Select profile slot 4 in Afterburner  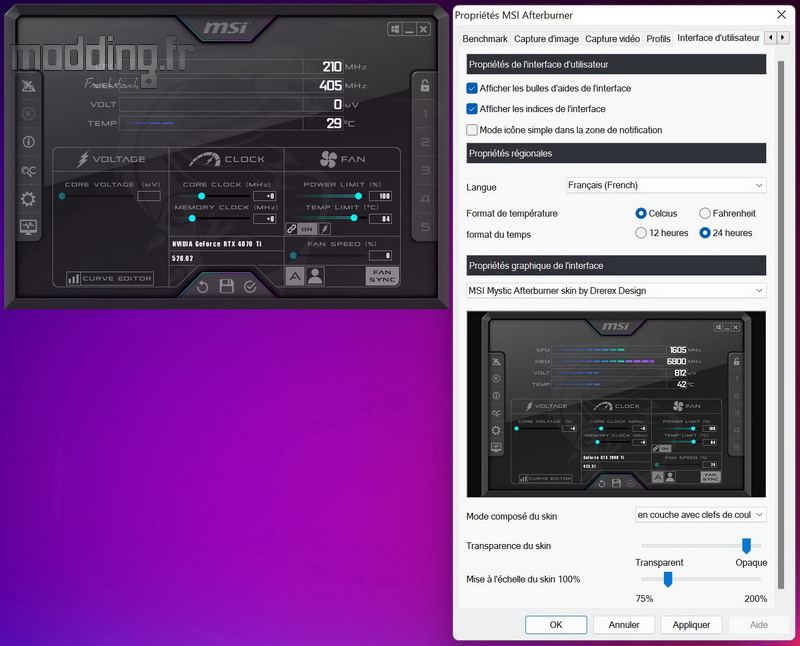pyautogui.click(x=424, y=198)
